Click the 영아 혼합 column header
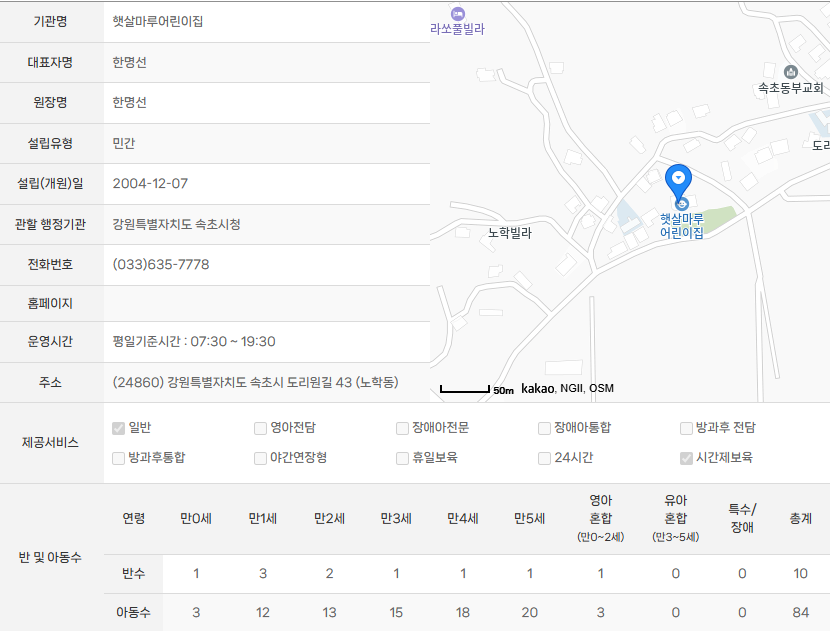 [x=600, y=518]
